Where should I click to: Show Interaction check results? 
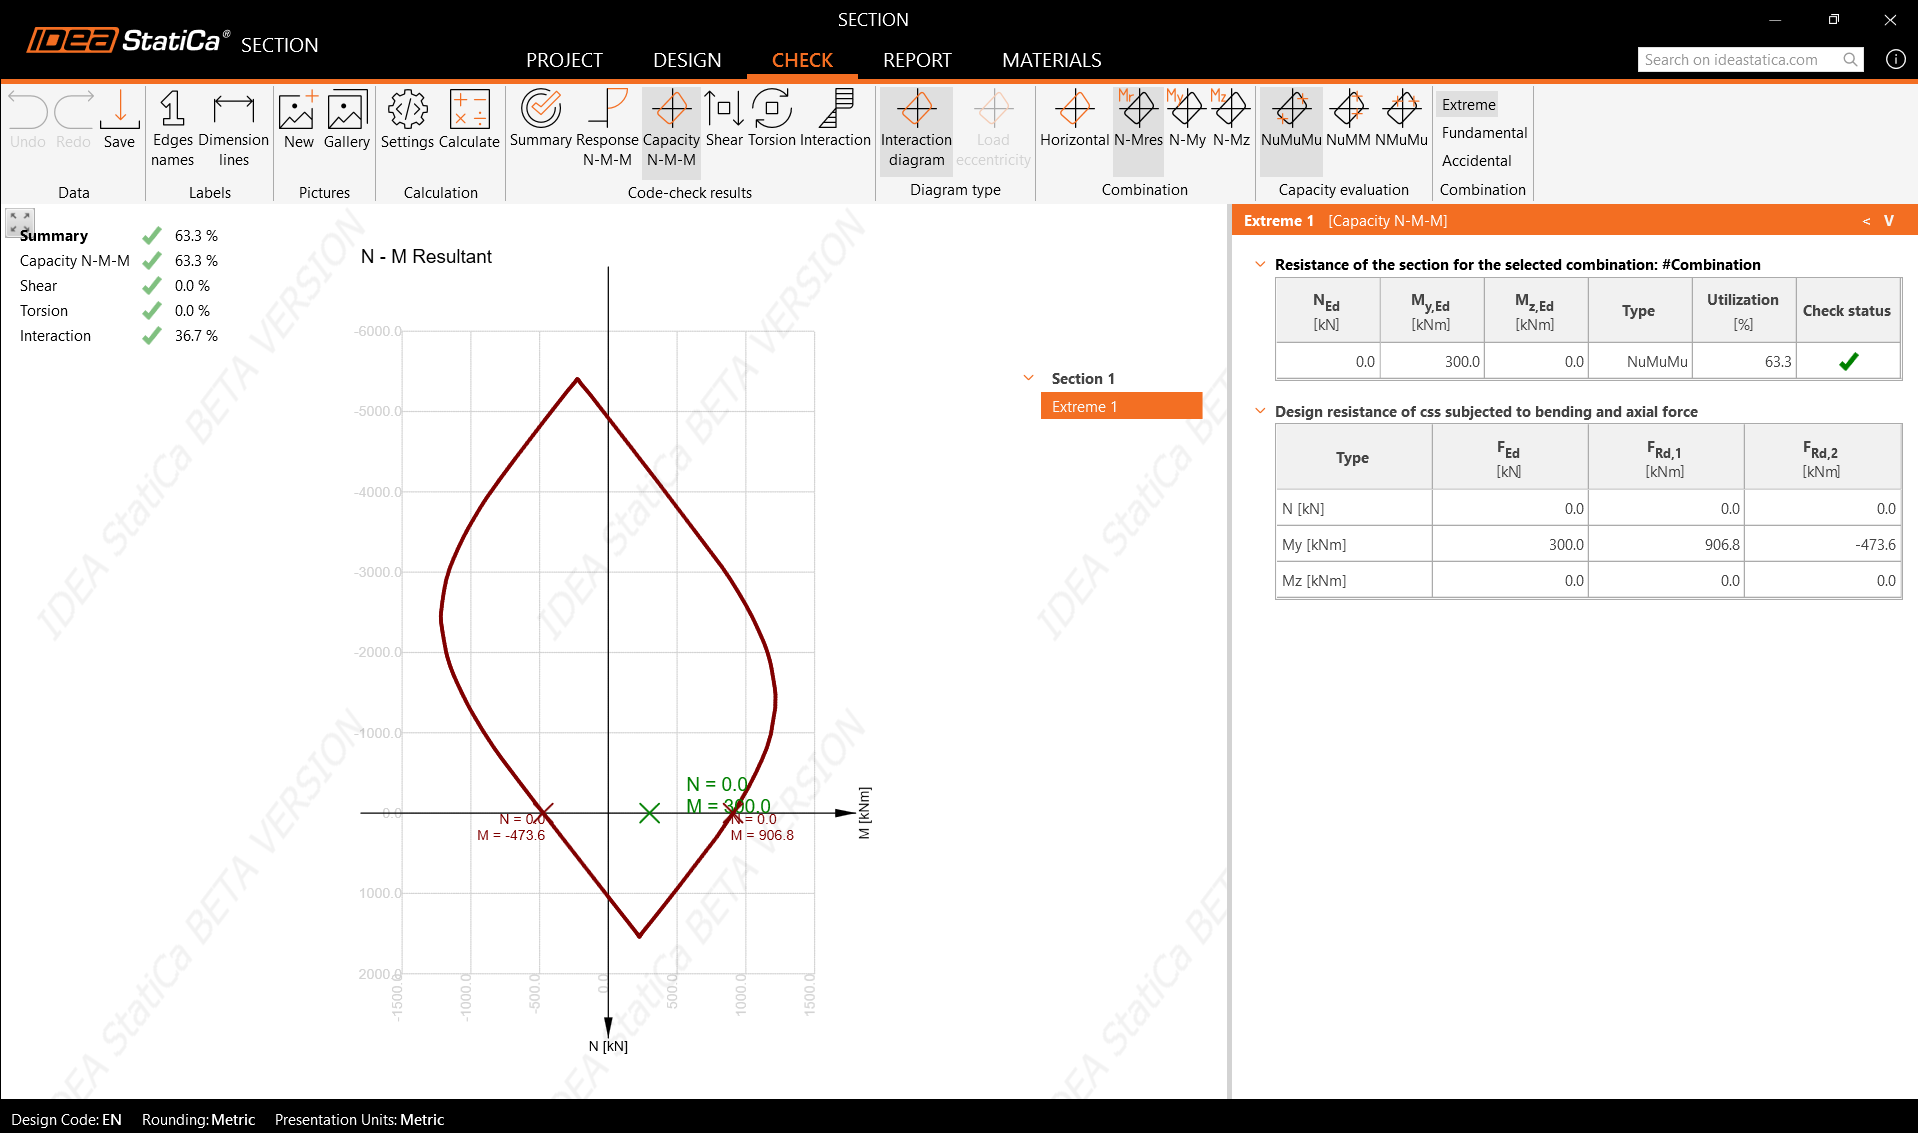pos(836,120)
